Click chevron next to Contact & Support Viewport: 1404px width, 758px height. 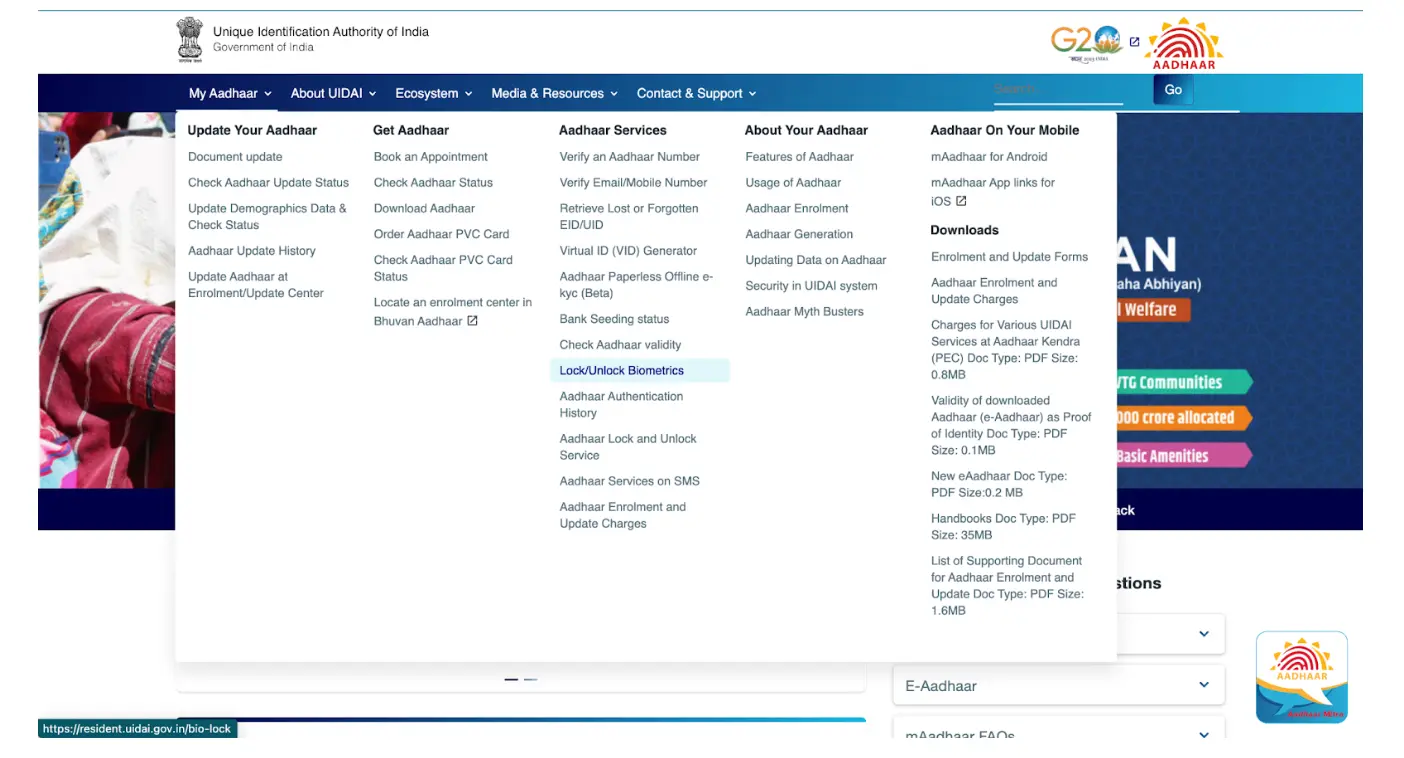coord(752,94)
